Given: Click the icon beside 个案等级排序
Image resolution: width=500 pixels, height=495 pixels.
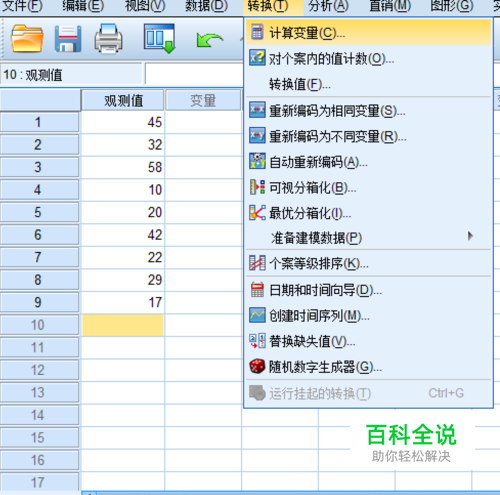Looking at the screenshot, I should [x=257, y=263].
